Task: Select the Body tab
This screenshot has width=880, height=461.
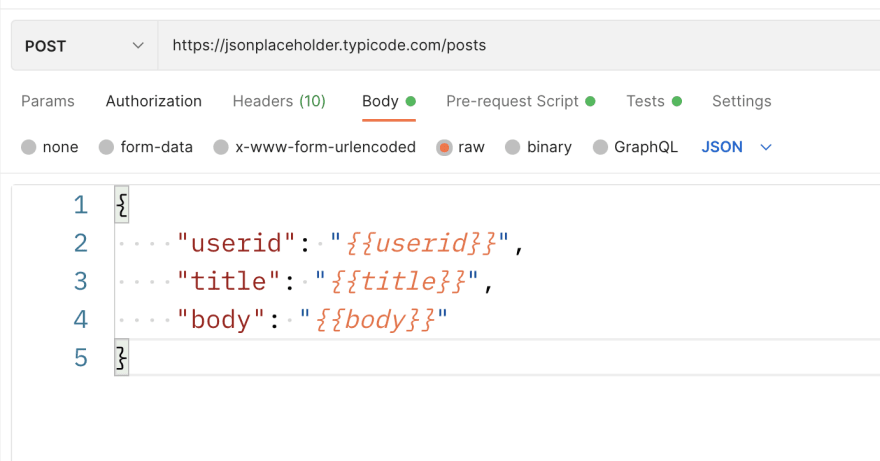Action: [388, 101]
